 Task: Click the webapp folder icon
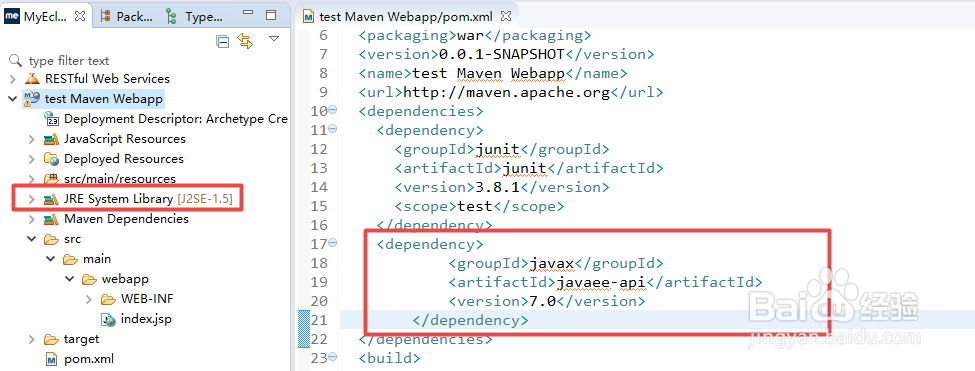click(x=90, y=278)
